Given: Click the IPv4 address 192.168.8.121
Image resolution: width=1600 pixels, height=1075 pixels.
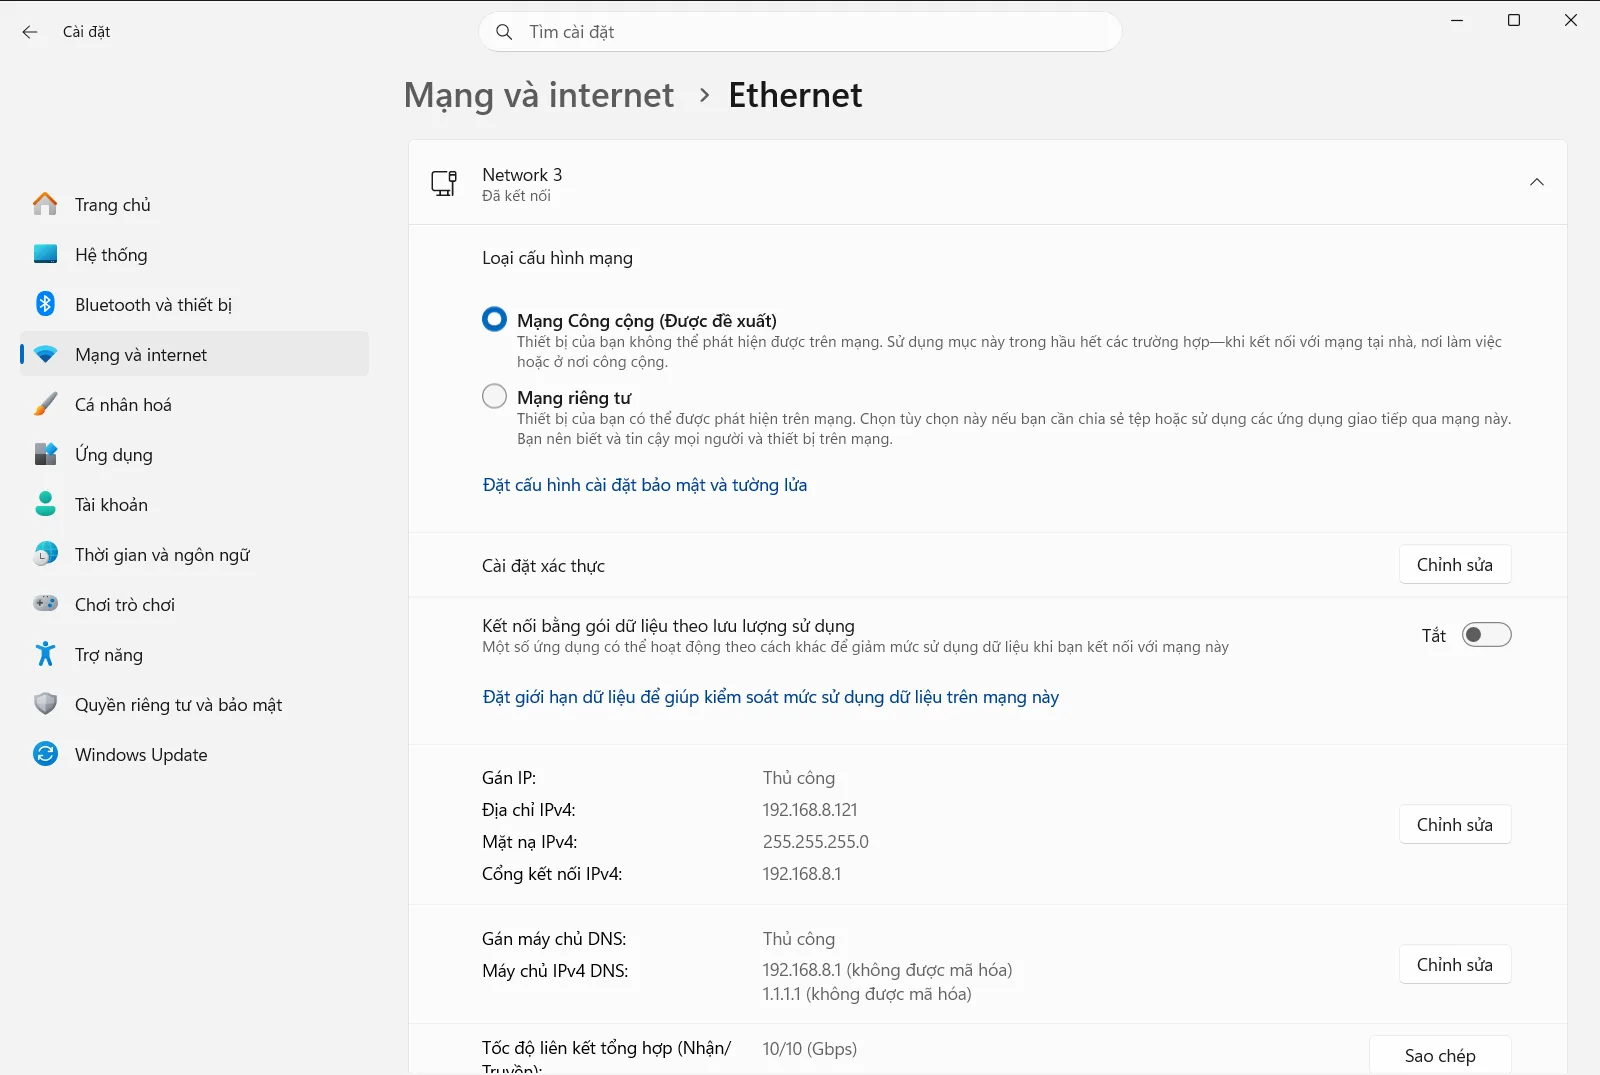Looking at the screenshot, I should pos(810,810).
